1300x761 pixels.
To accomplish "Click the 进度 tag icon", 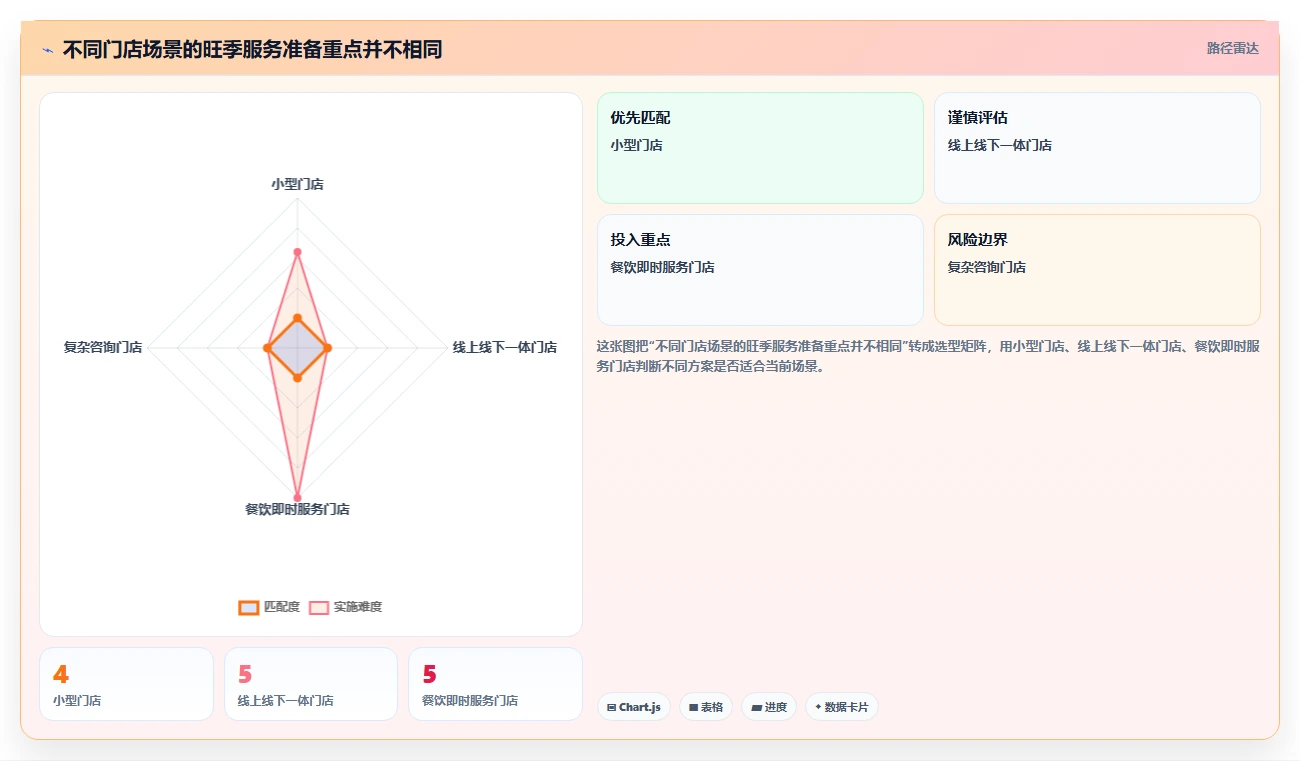I will (x=756, y=707).
